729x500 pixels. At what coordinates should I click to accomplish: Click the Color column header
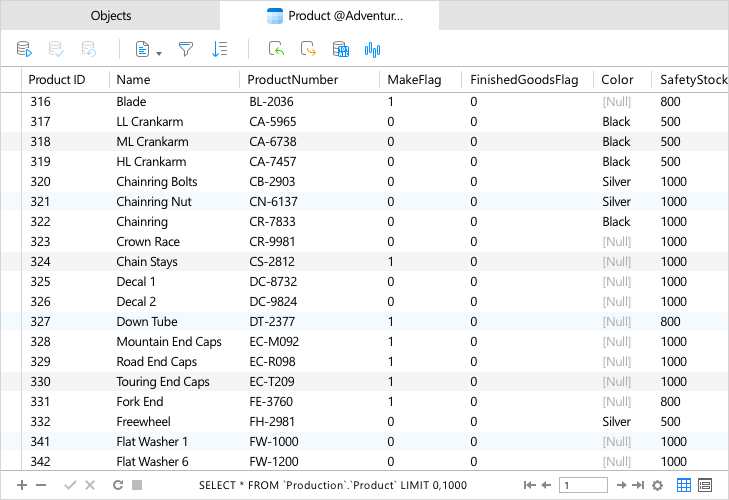(x=623, y=80)
